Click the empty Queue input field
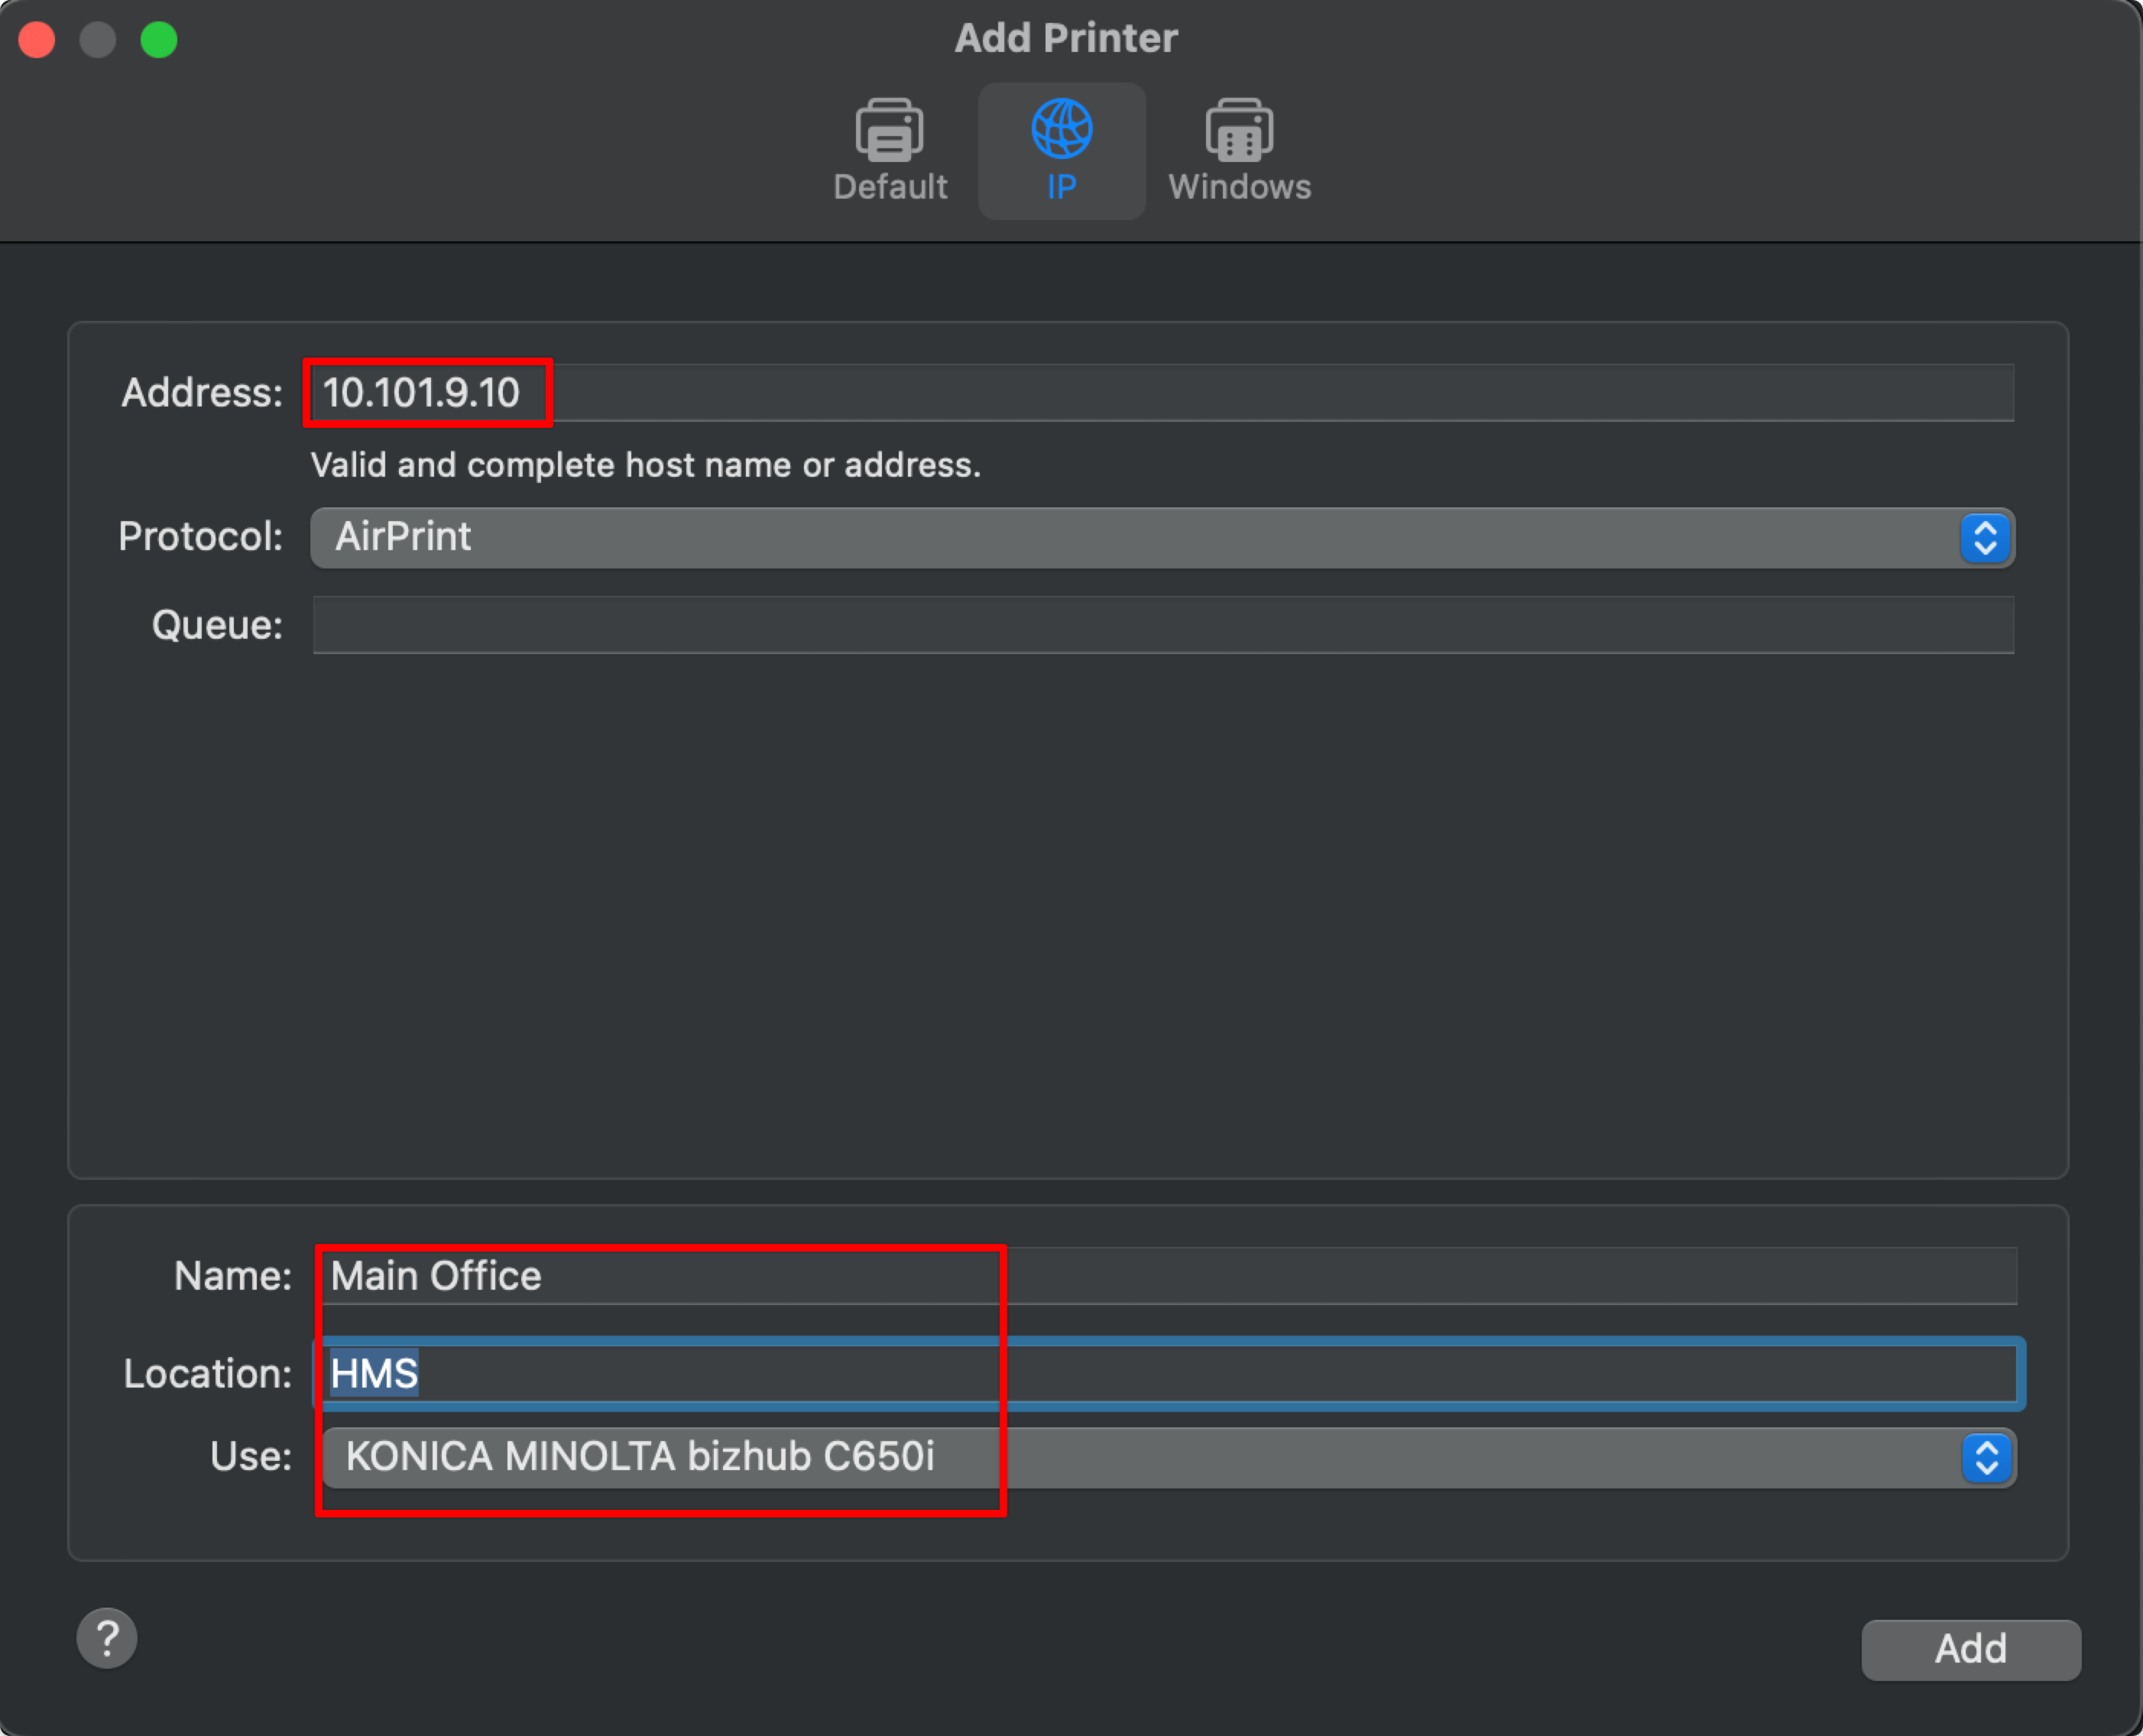This screenshot has height=1736, width=2143. click(1162, 625)
